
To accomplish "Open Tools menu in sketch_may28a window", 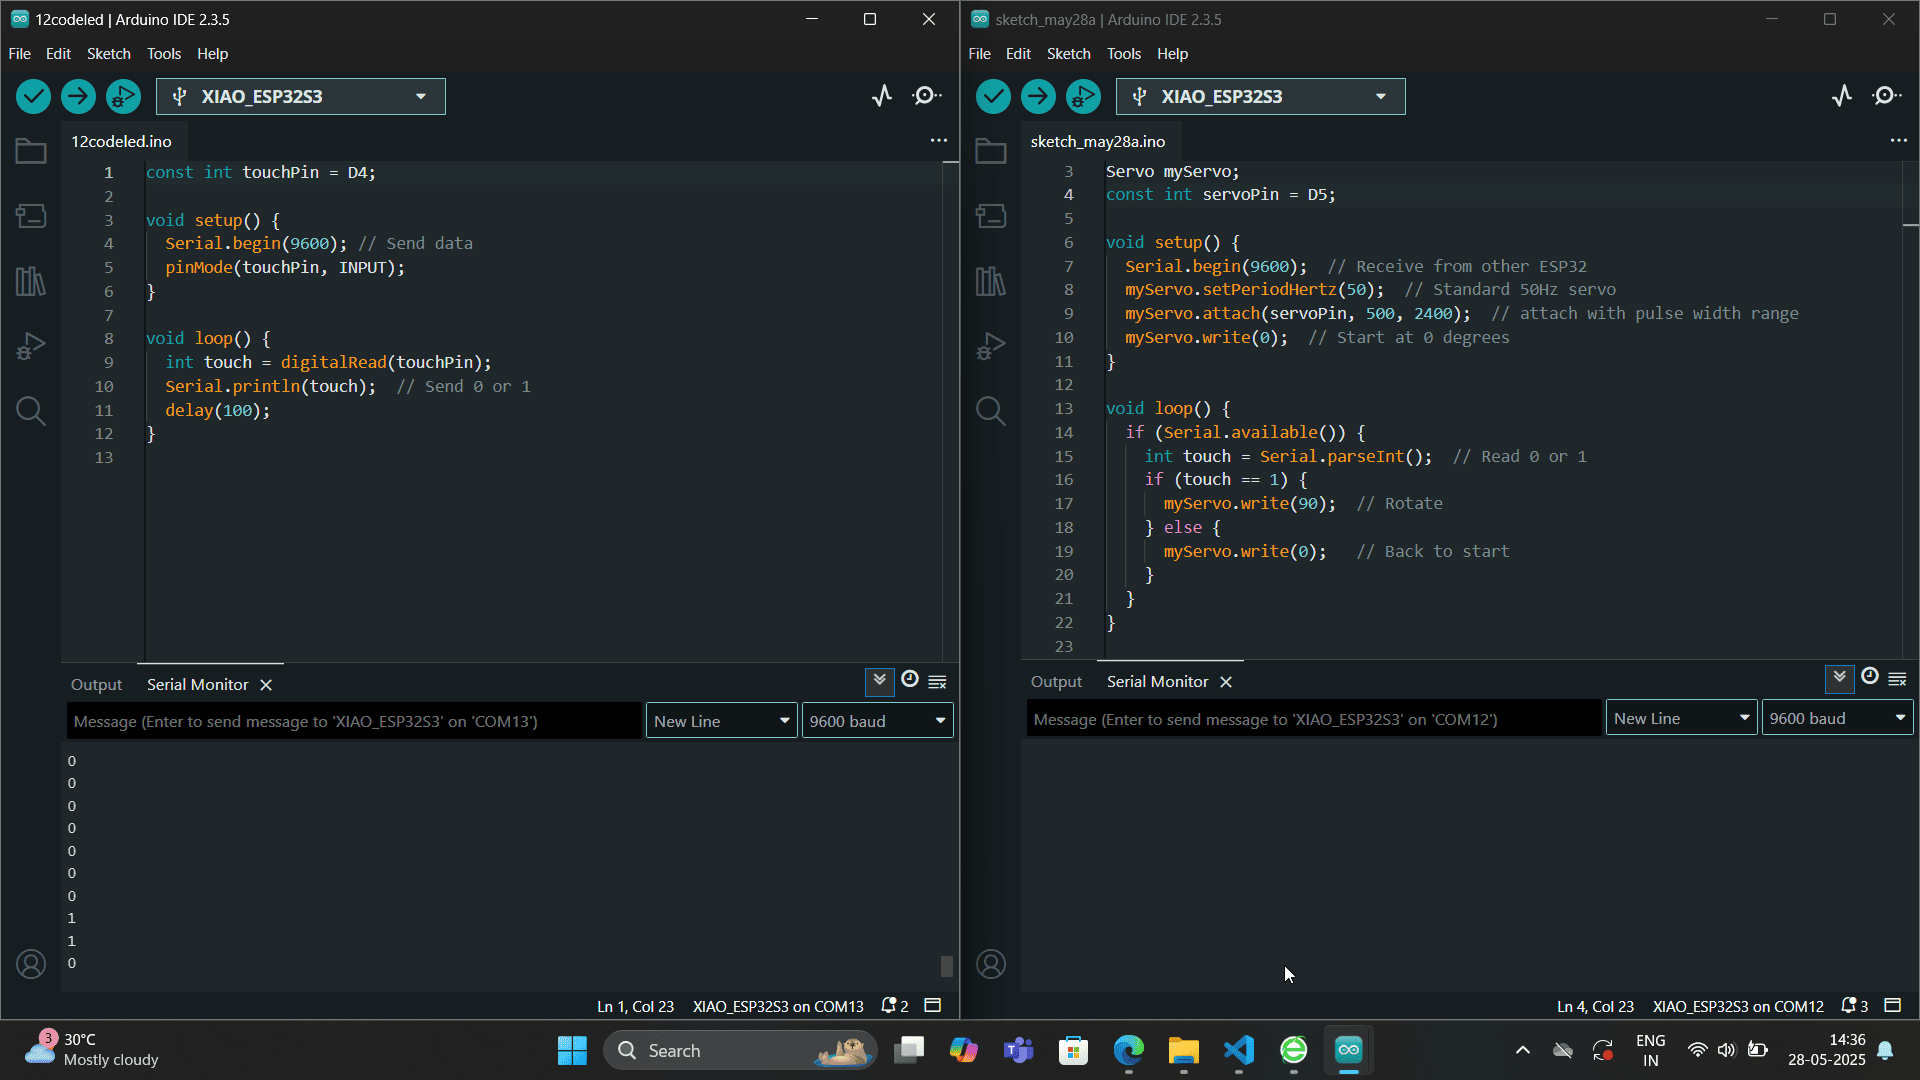I will click(x=1123, y=54).
